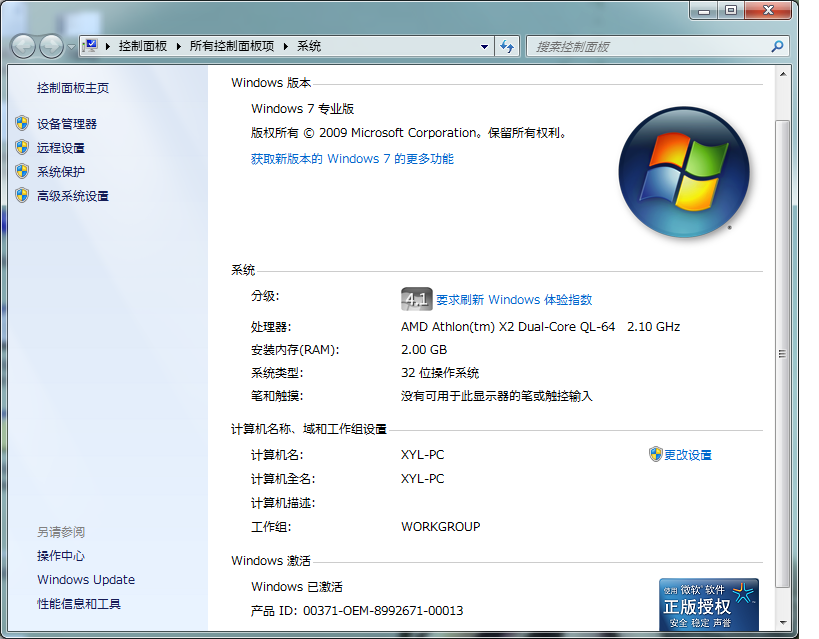Click the 32 位操作系统 value
Screen dimensions: 819x639
point(440,373)
